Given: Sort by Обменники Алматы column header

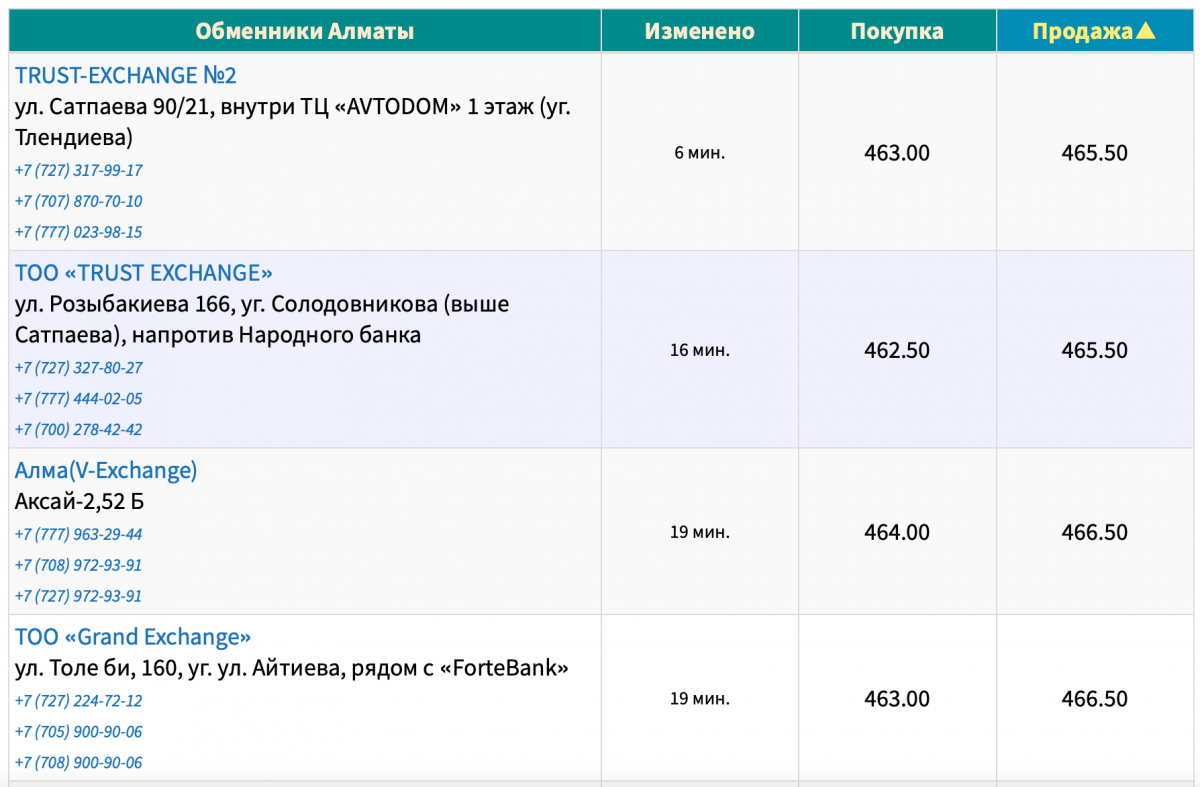Looking at the screenshot, I should 305,31.
